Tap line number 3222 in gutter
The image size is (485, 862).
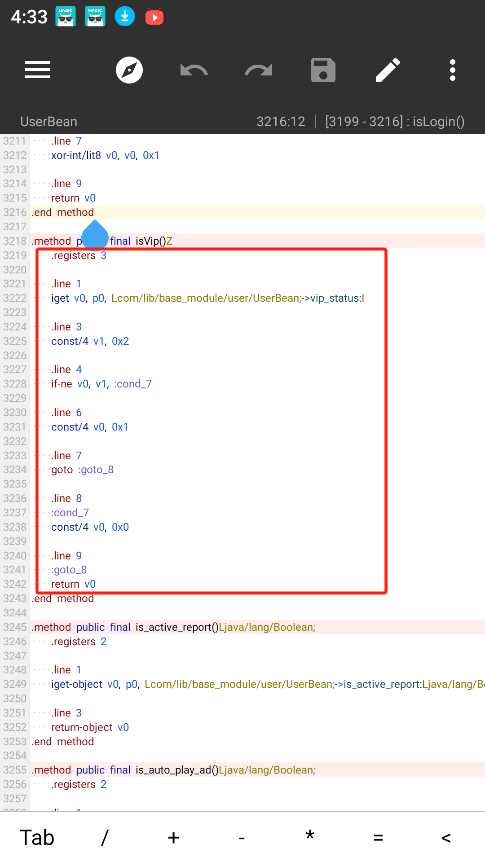(x=15, y=298)
